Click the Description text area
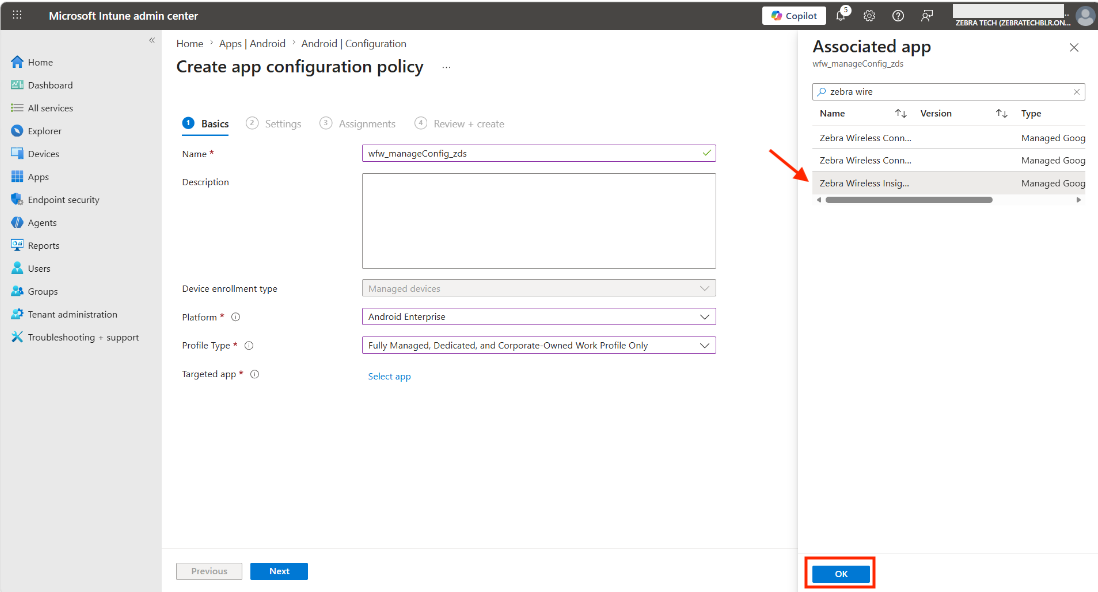1098x592 pixels. point(538,221)
